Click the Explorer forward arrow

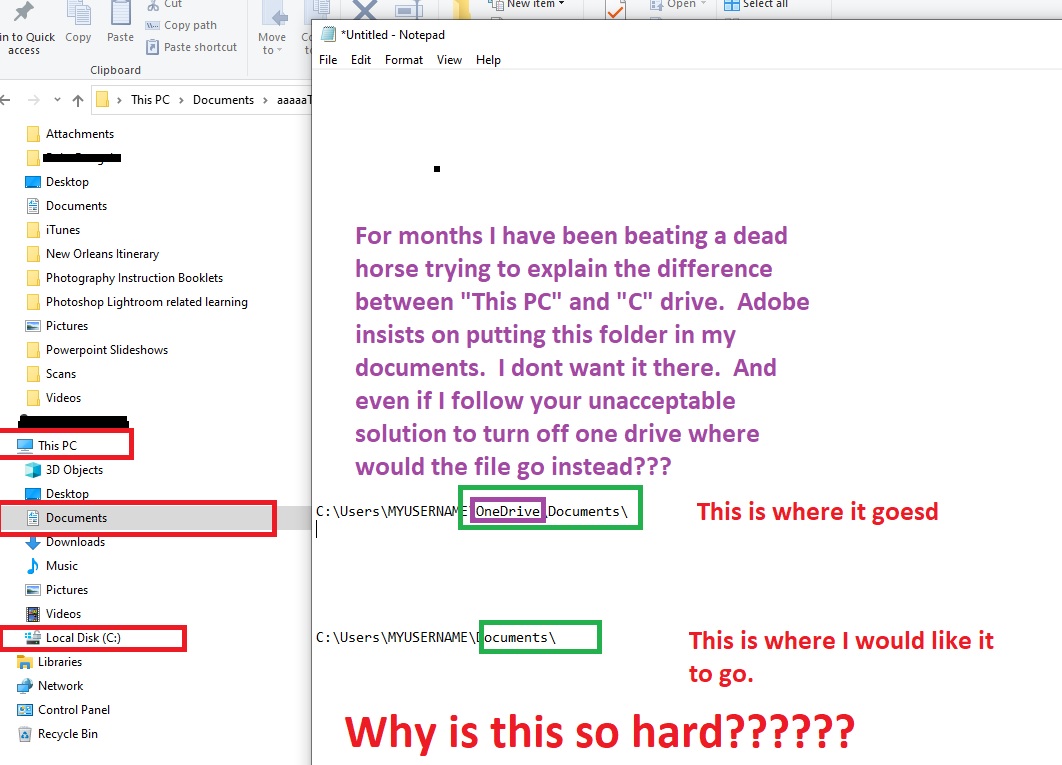[x=33, y=100]
